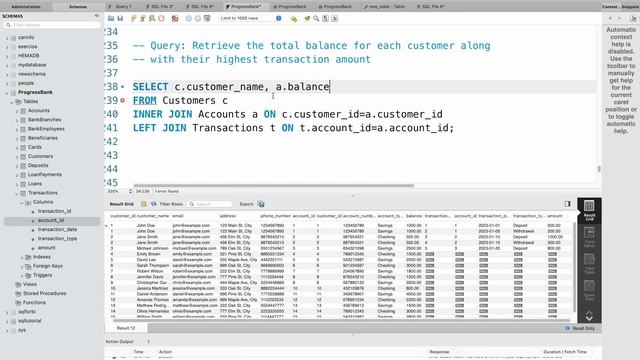This screenshot has height=360, width=640.
Task: Select the Result 12 tab
Action: pos(126,328)
